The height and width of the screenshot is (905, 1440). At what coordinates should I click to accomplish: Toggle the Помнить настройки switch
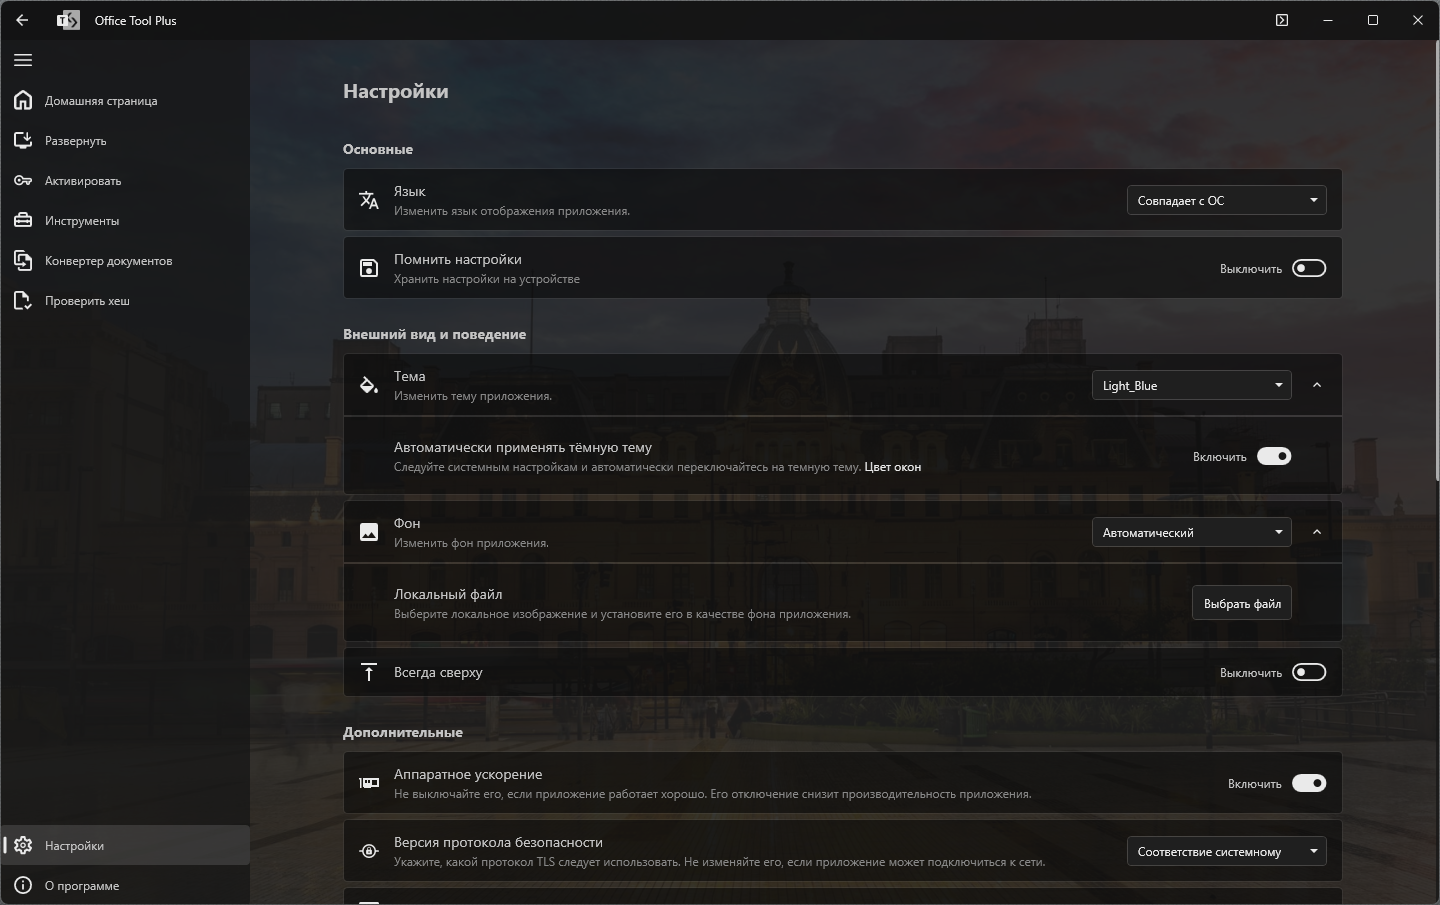click(1309, 268)
